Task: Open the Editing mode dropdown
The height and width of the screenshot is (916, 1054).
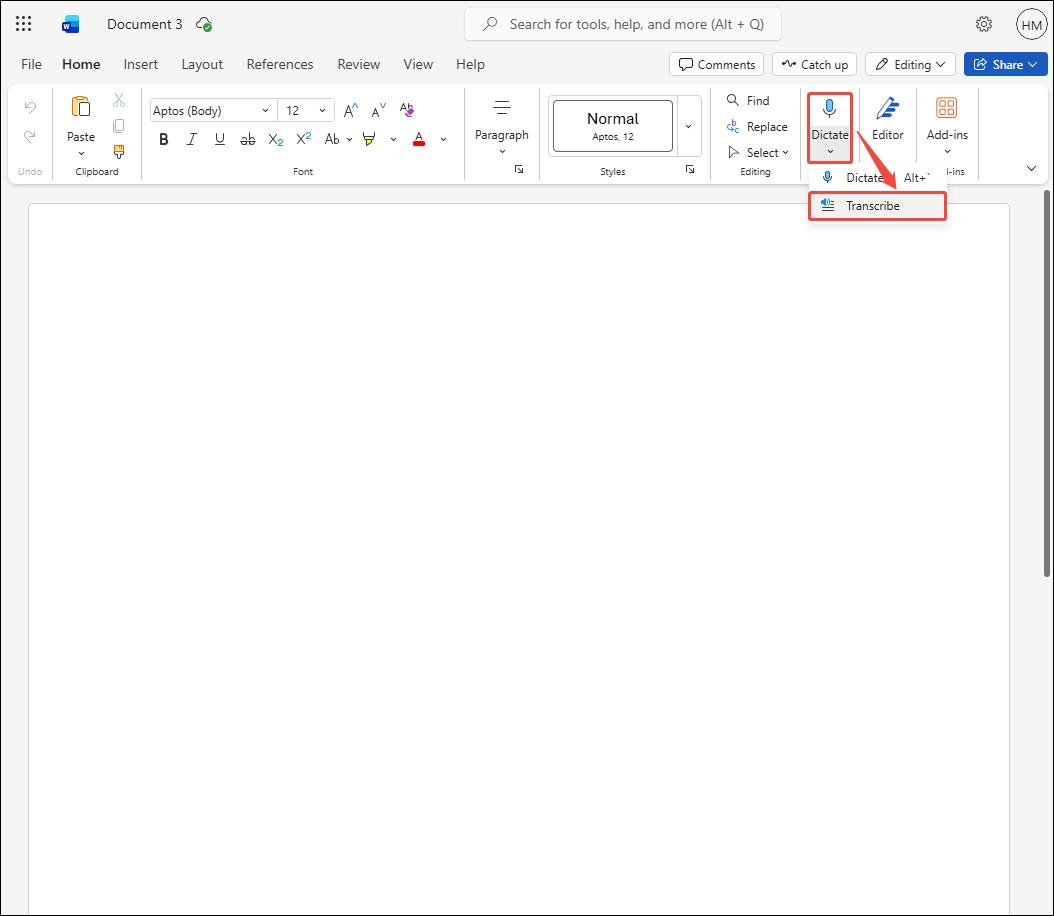Action: coord(910,65)
